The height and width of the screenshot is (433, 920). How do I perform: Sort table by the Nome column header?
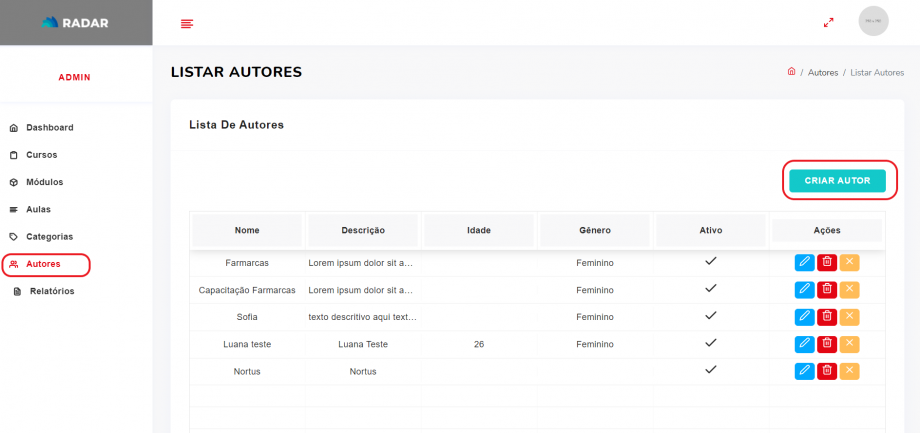pyautogui.click(x=247, y=230)
